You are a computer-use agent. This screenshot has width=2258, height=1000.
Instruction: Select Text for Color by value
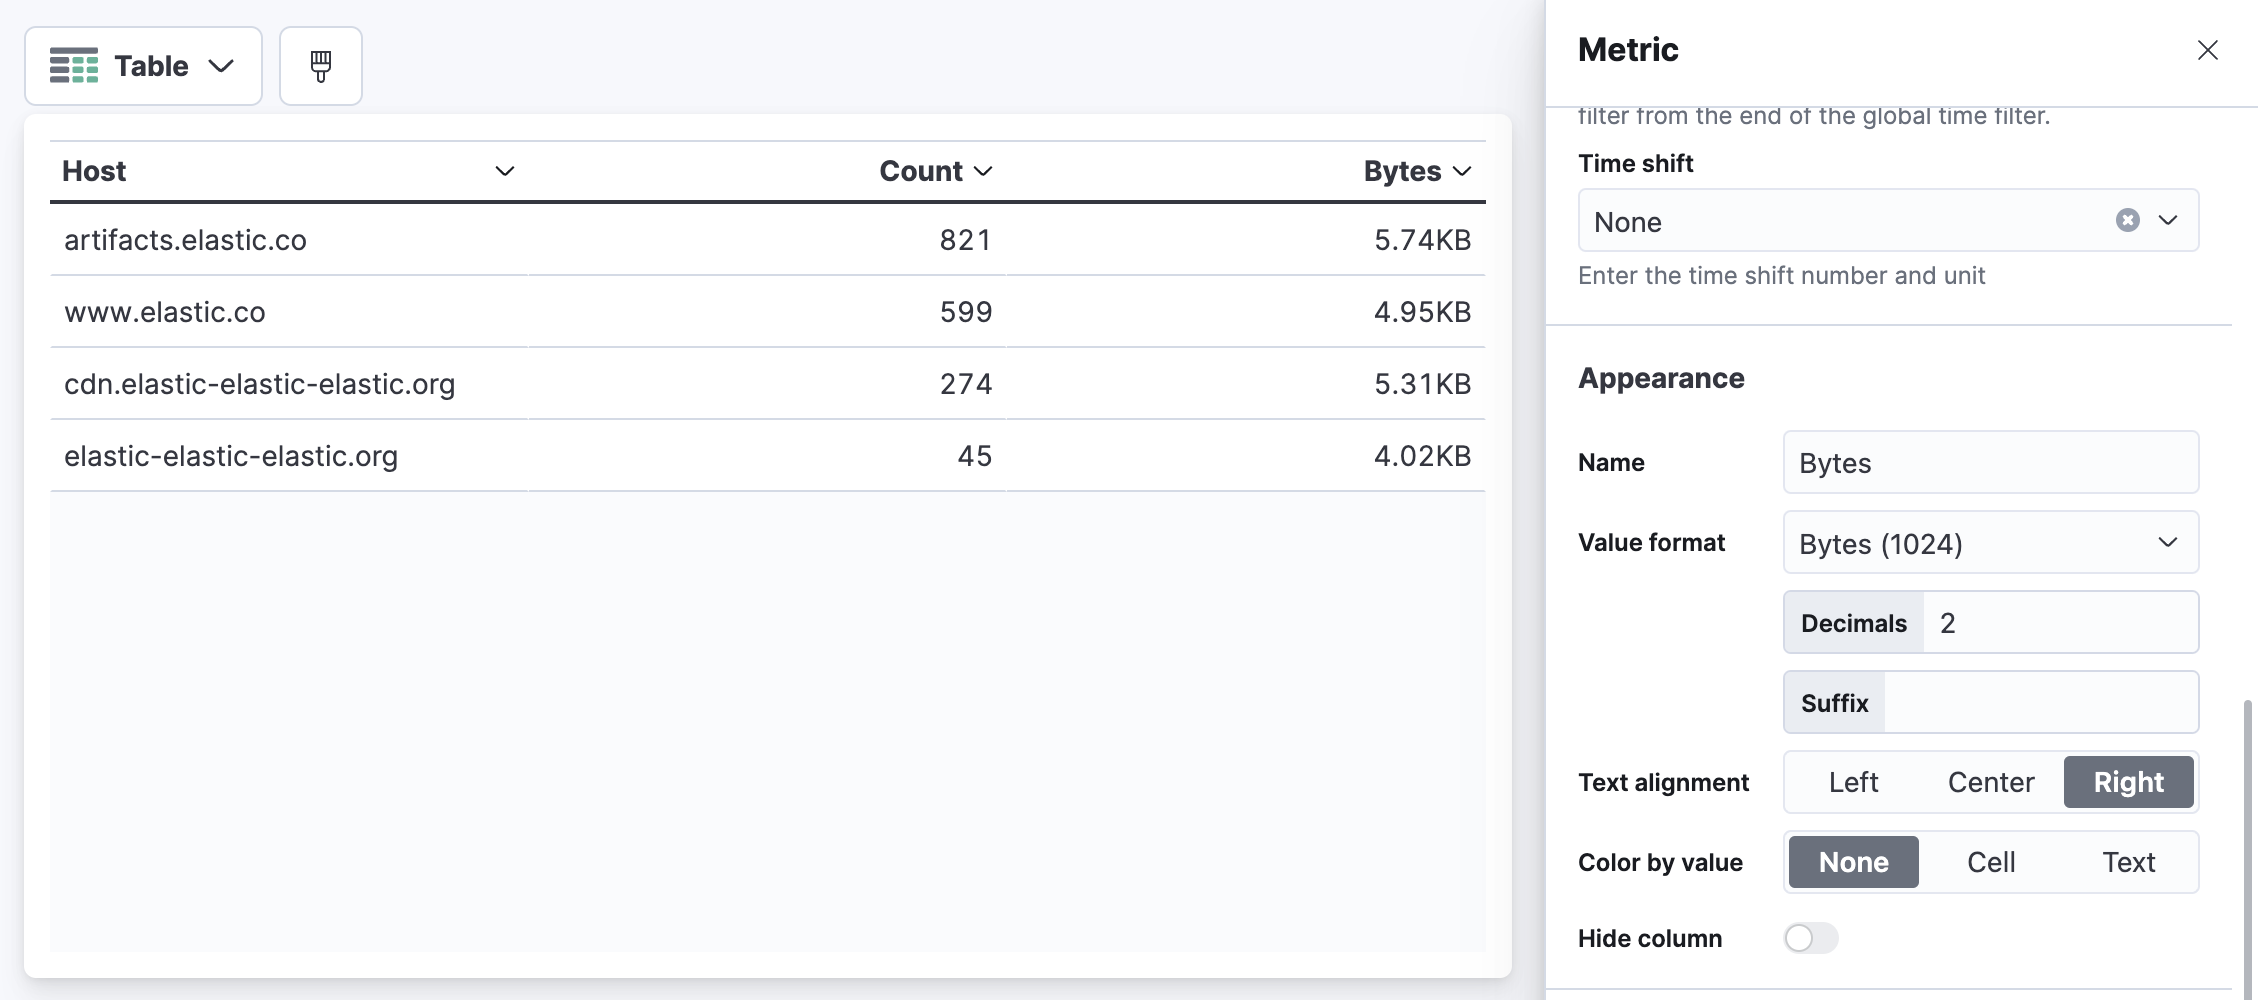pyautogui.click(x=2129, y=862)
